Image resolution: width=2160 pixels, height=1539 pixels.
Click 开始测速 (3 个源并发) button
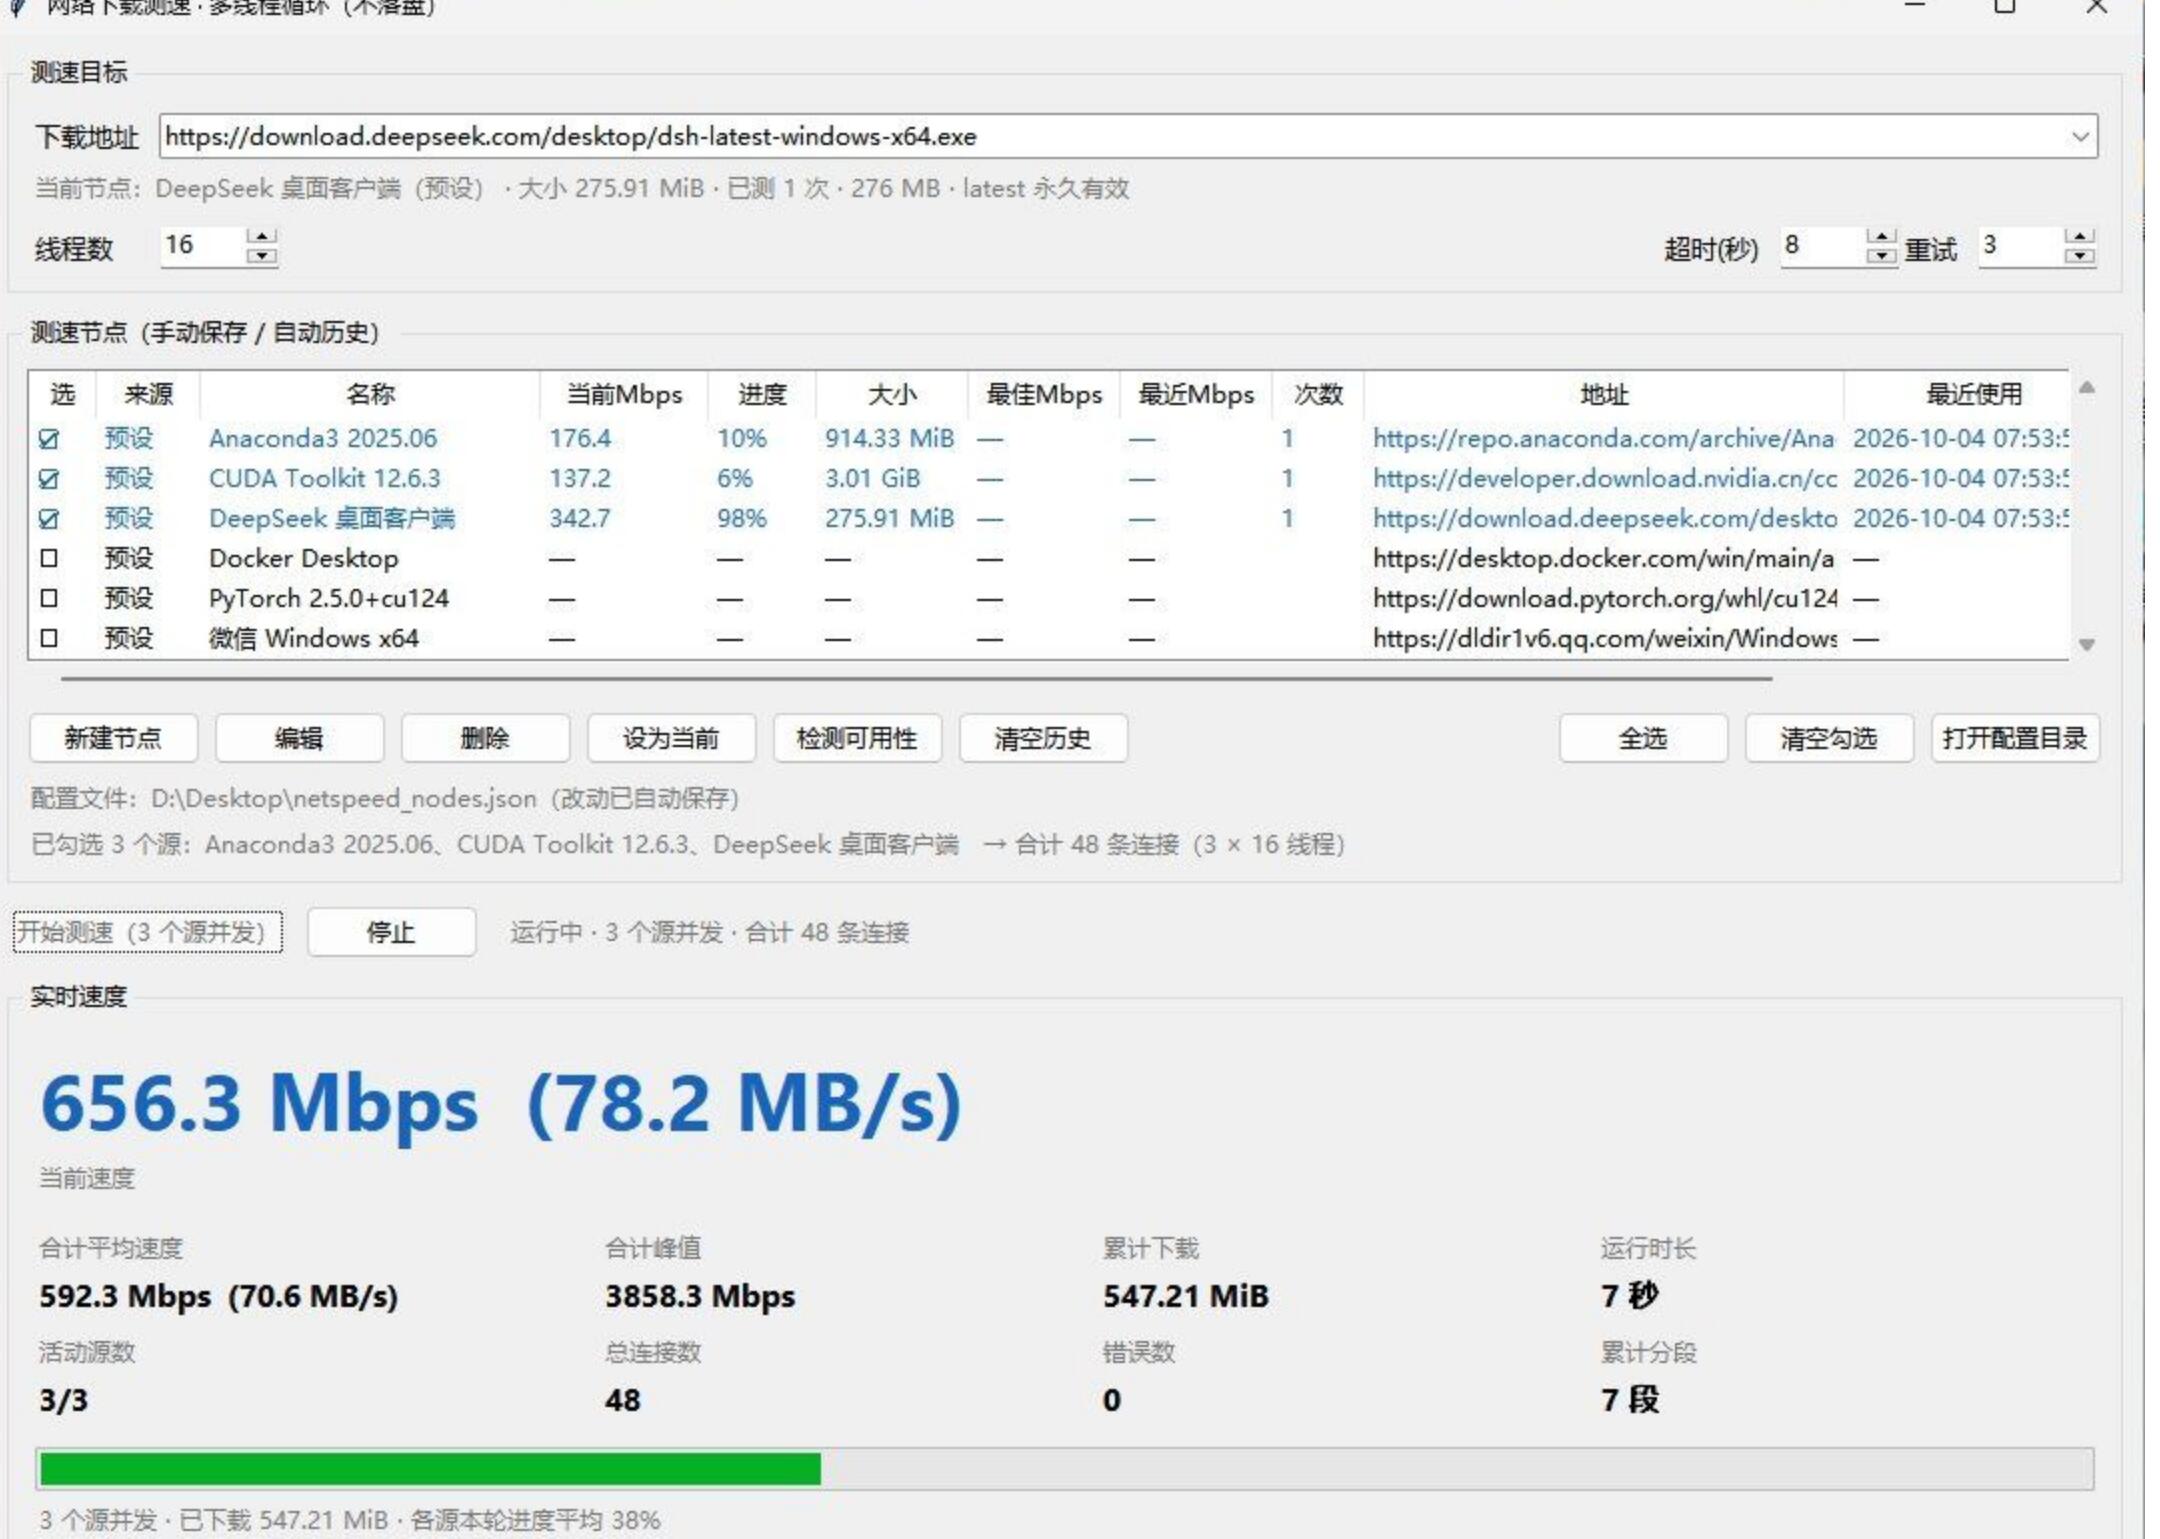coord(147,933)
